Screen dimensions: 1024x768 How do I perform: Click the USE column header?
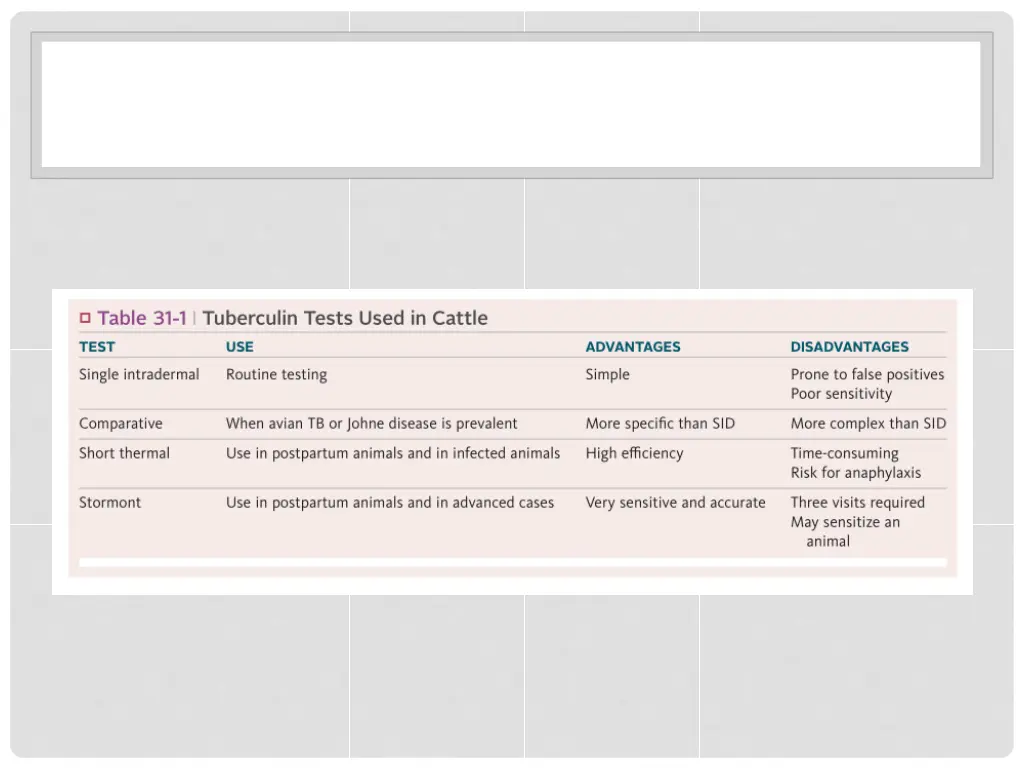[x=240, y=347]
